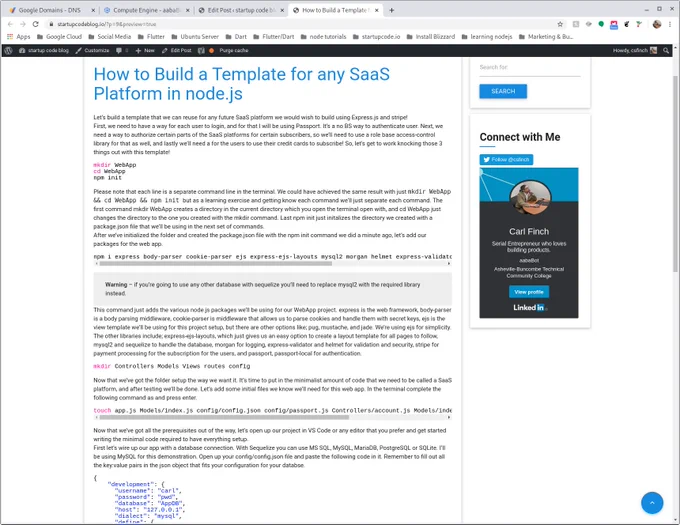This screenshot has height=525, width=680.
Task: Switch to Compute Engine tab
Action: (146, 10)
